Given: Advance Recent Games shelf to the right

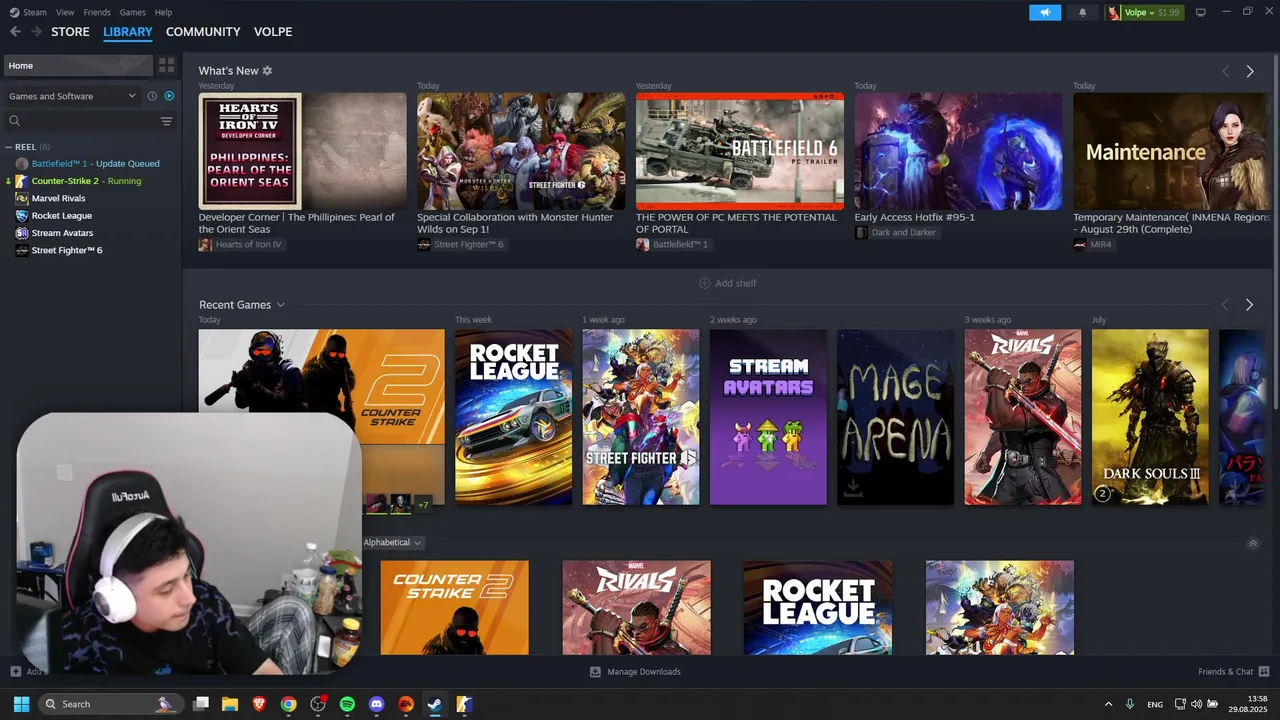Looking at the screenshot, I should click(x=1249, y=304).
